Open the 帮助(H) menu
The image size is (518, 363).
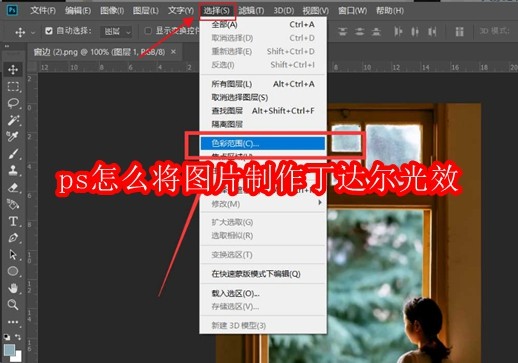click(x=390, y=11)
